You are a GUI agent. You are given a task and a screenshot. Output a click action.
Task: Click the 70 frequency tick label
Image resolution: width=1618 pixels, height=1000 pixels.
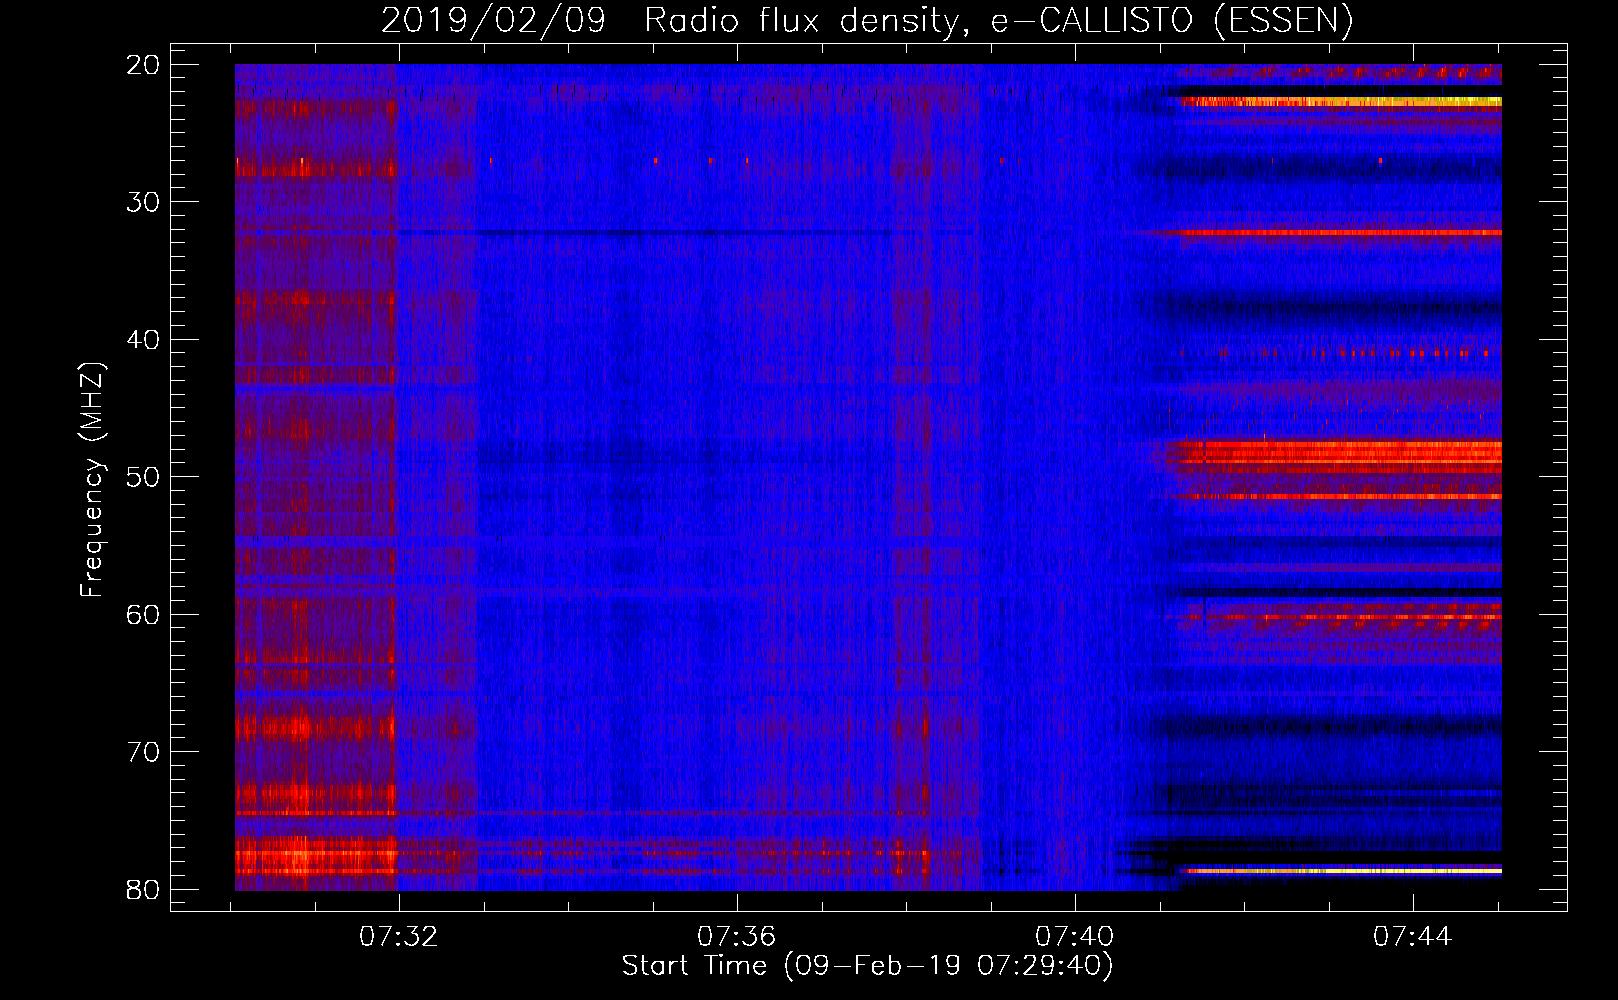[143, 752]
